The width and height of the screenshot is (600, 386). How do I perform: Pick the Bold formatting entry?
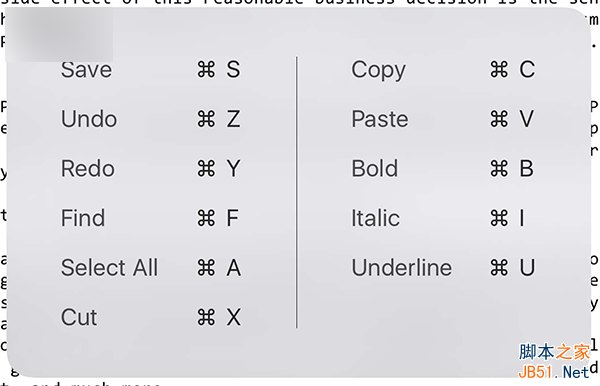pos(375,169)
